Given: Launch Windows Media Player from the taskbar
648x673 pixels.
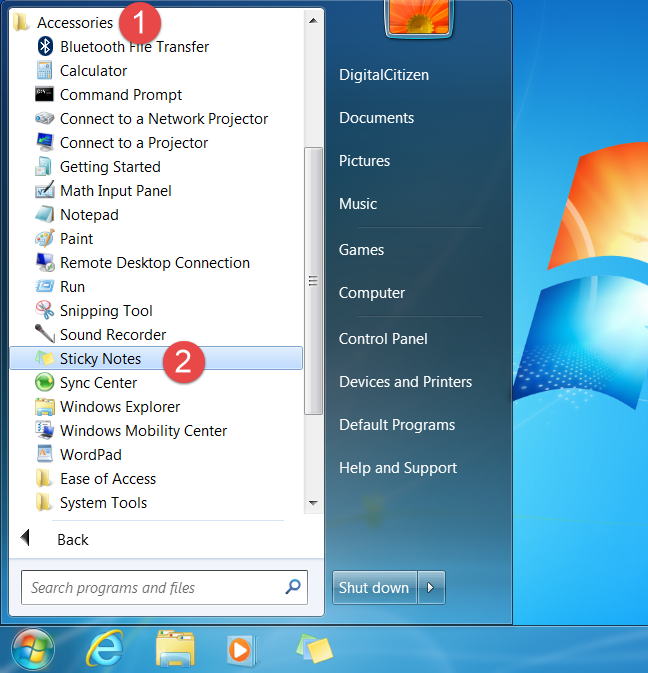Looking at the screenshot, I should (242, 650).
